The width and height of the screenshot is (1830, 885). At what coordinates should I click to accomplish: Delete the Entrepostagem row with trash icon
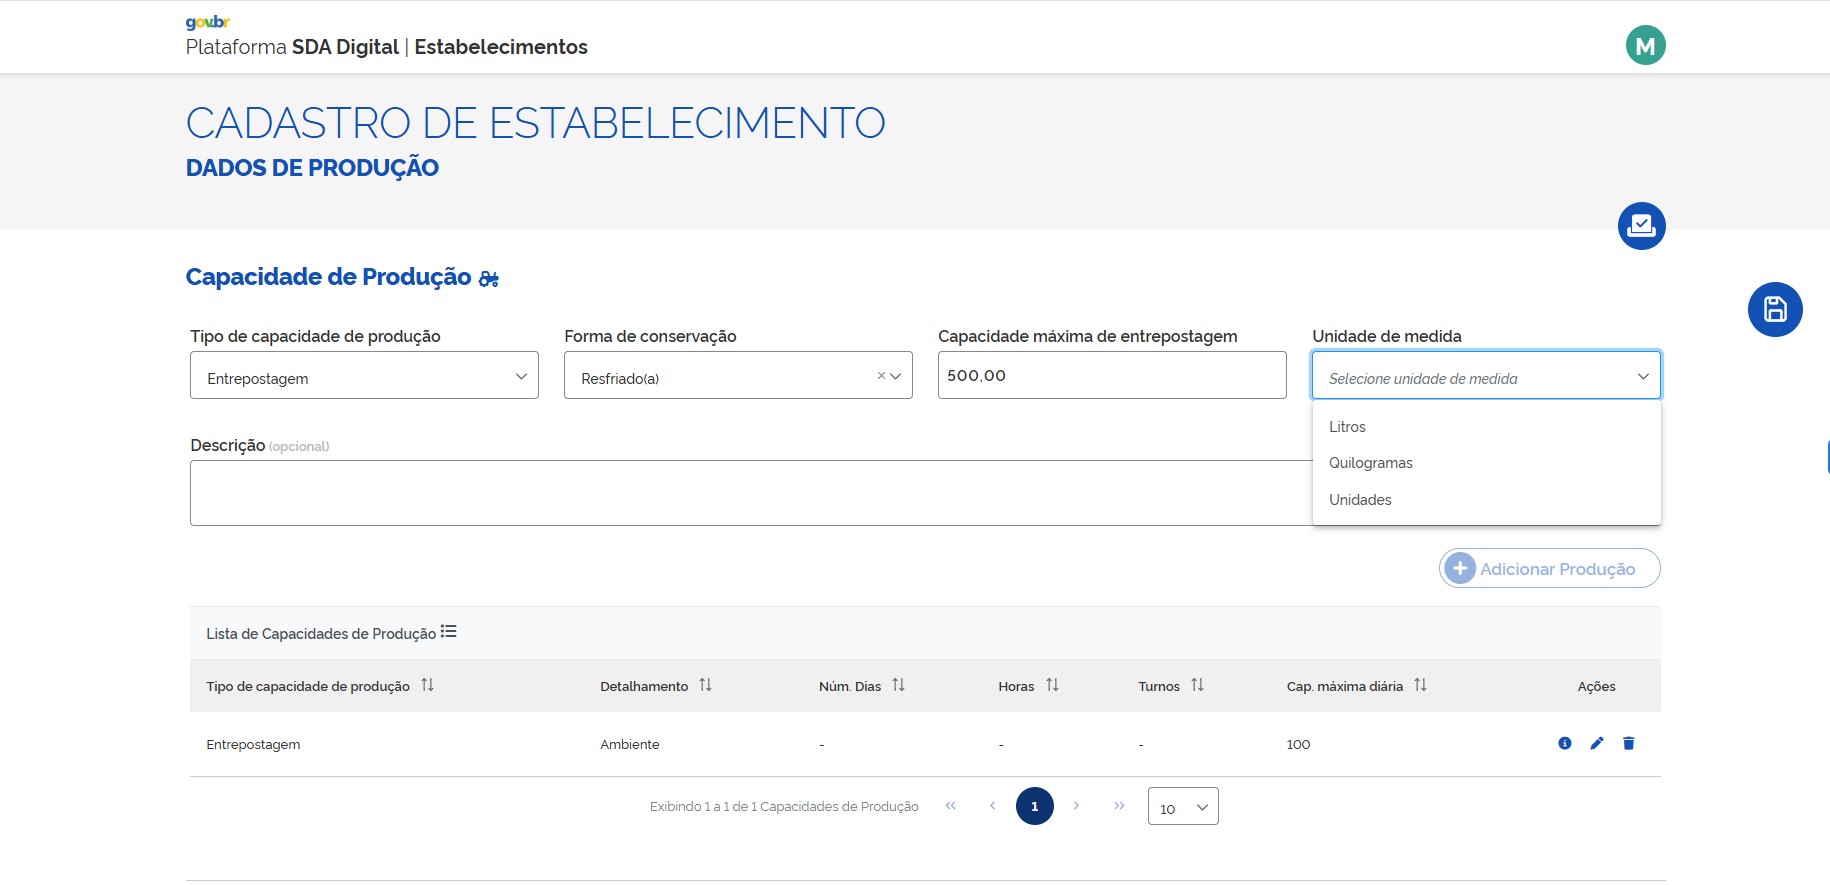[x=1629, y=743]
